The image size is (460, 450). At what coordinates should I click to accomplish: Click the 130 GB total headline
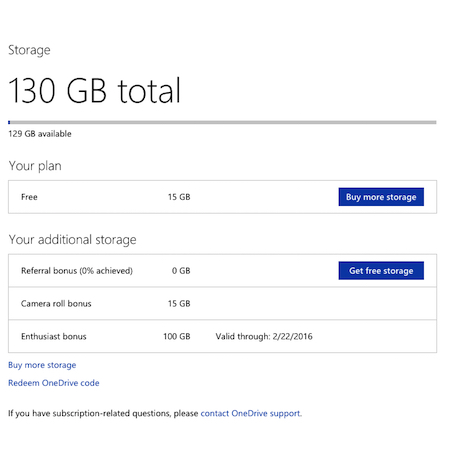(x=94, y=90)
